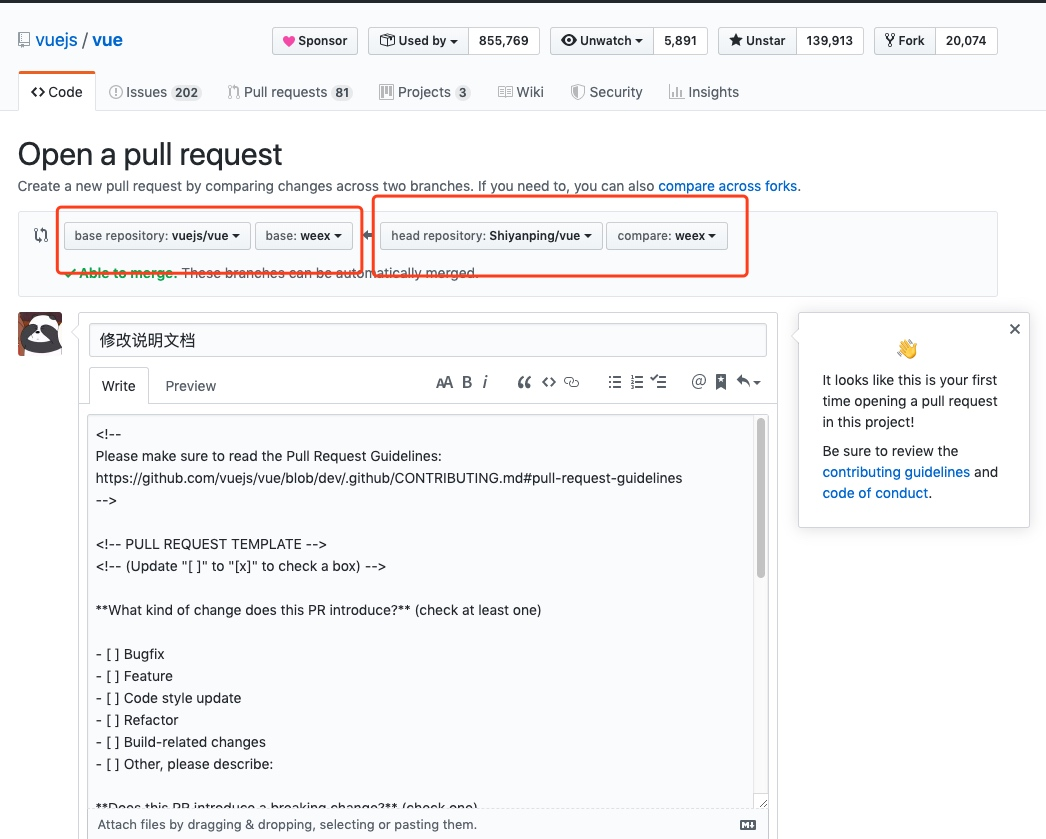Click the description text area scrollbar
The height and width of the screenshot is (839, 1046).
tap(760, 498)
